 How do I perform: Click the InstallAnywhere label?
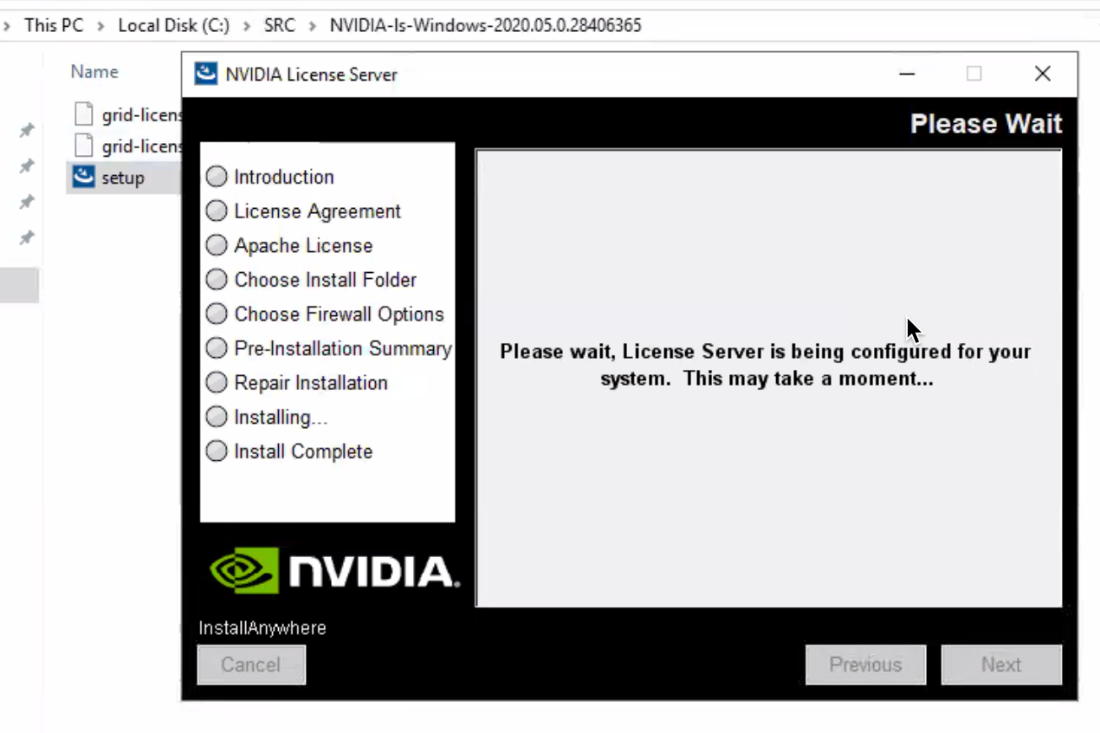coord(262,628)
